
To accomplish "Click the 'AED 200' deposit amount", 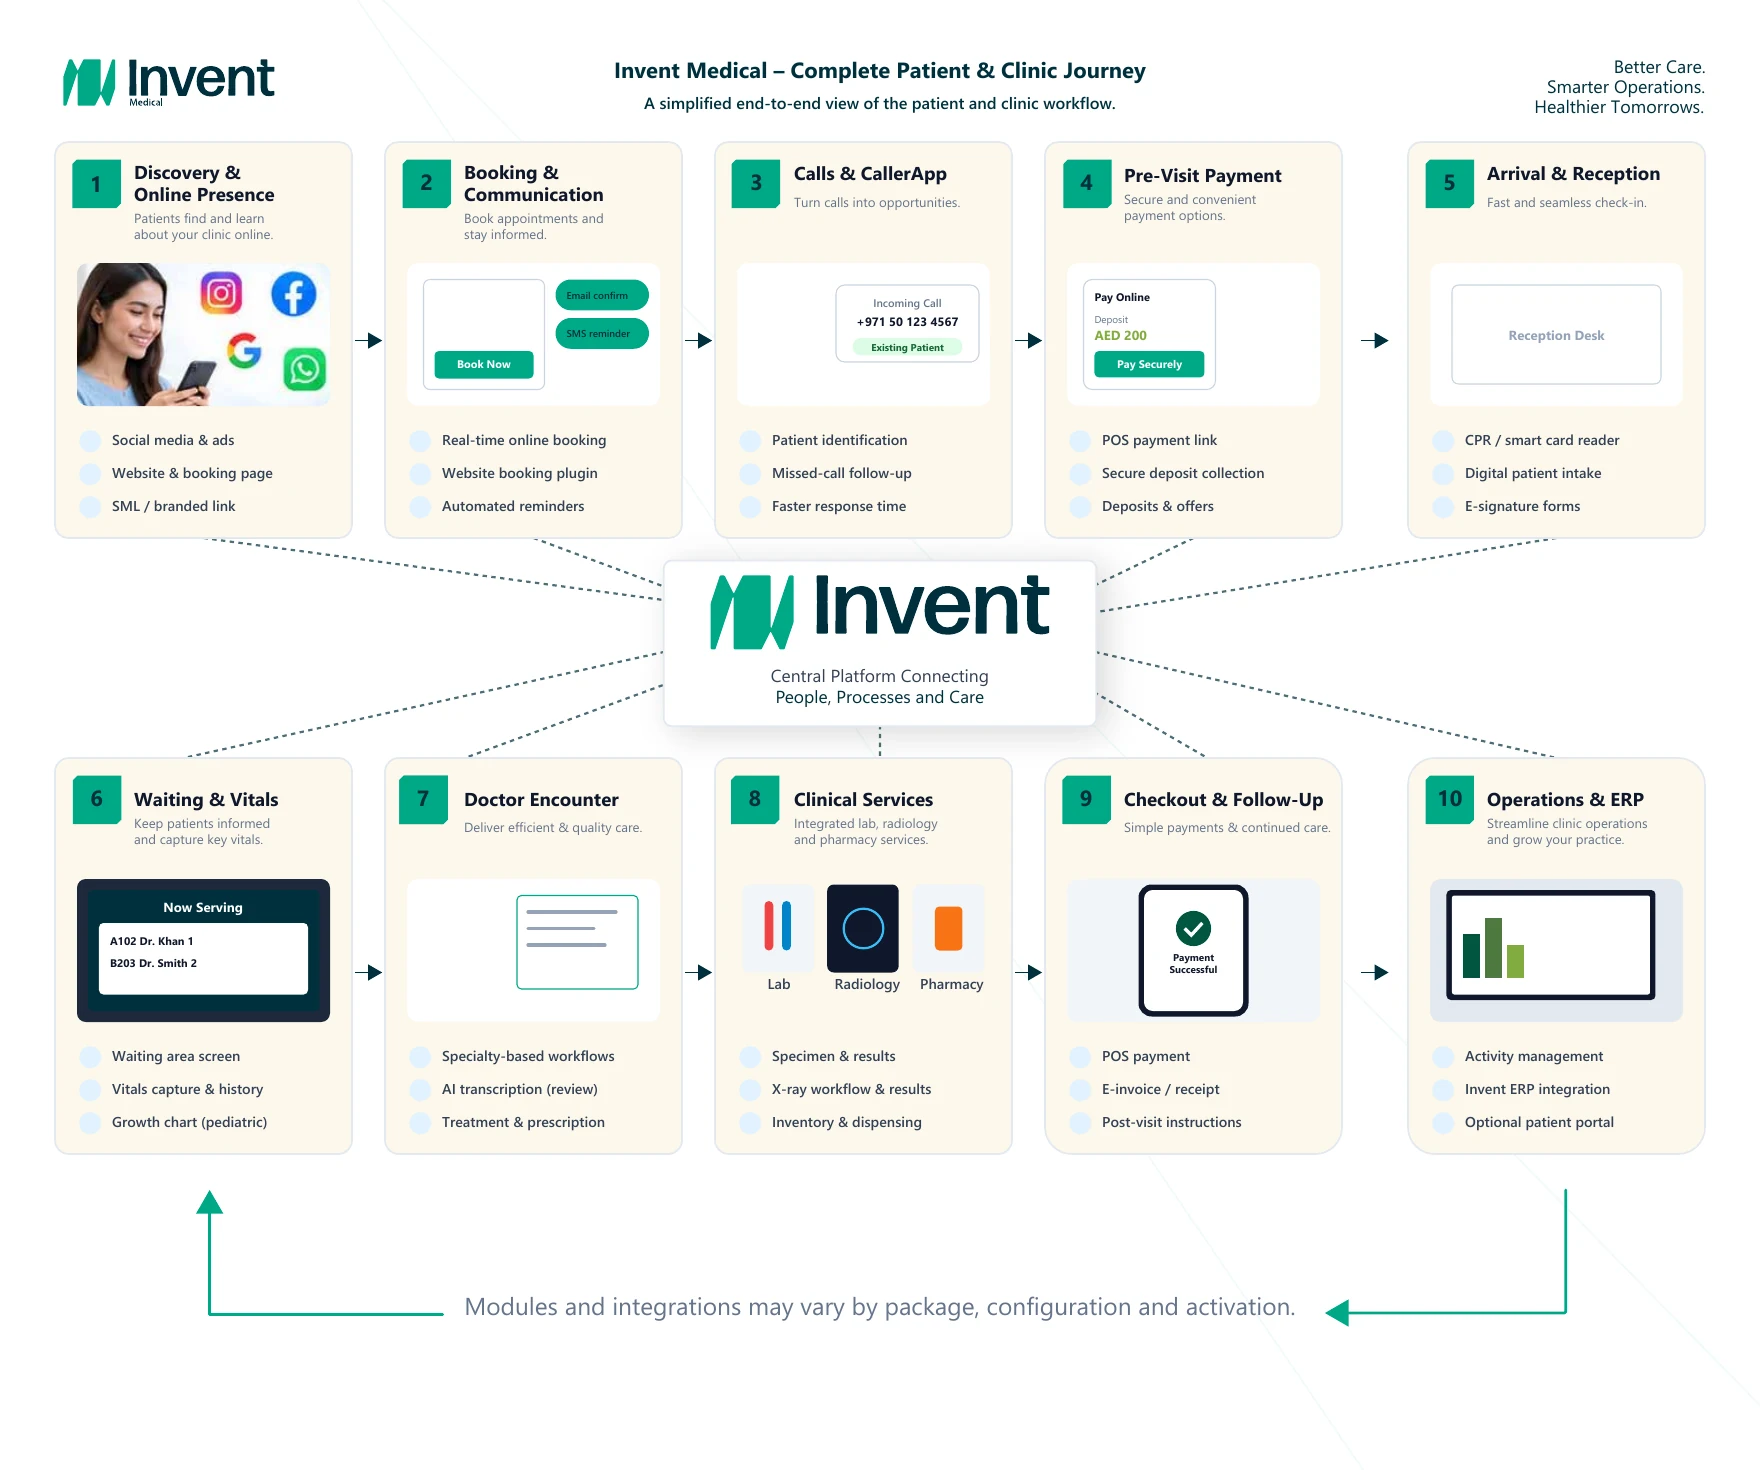I will (x=1120, y=336).
